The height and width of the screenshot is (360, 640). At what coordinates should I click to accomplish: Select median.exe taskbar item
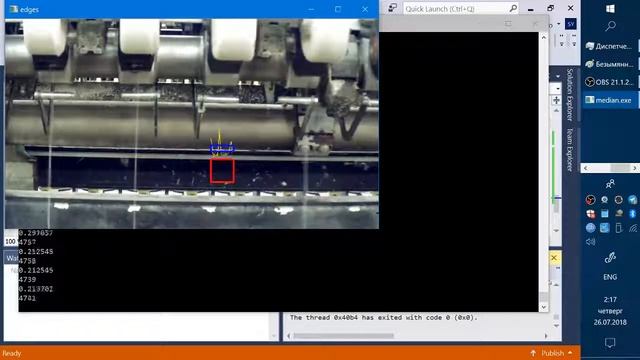(609, 100)
